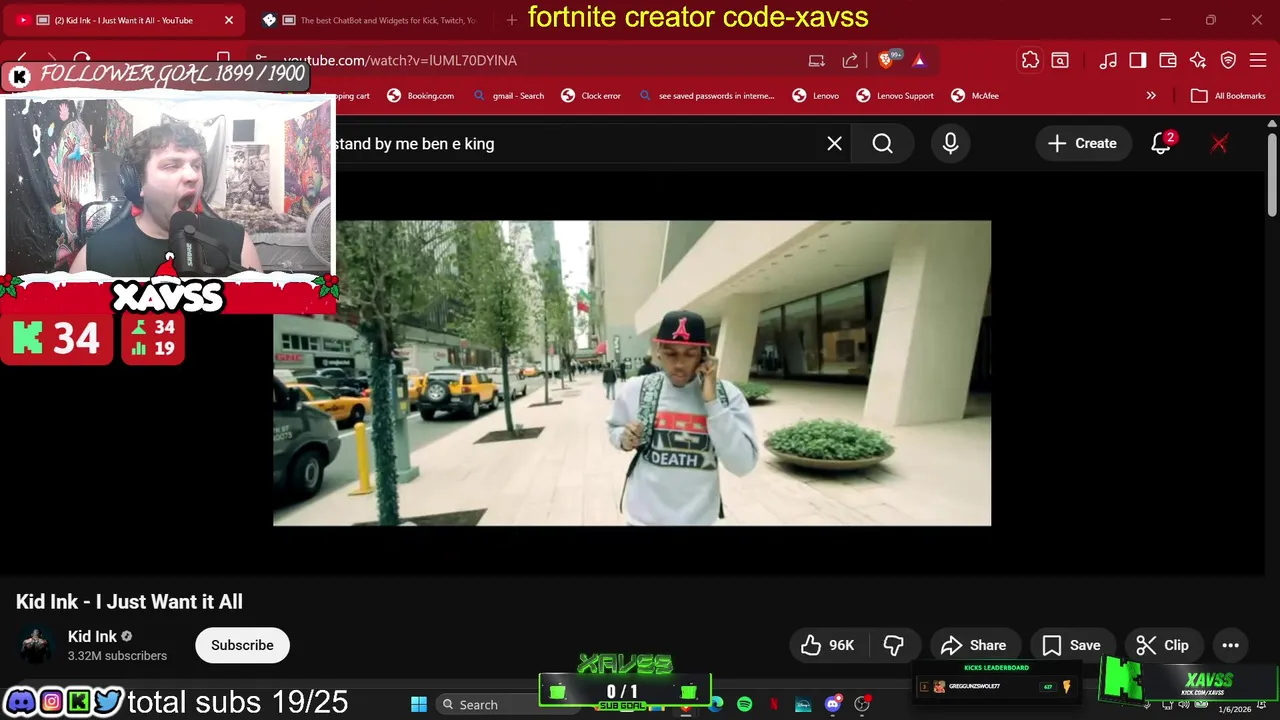Open Microsoft Edge from the taskbar
The height and width of the screenshot is (720, 1280).
pos(716,704)
